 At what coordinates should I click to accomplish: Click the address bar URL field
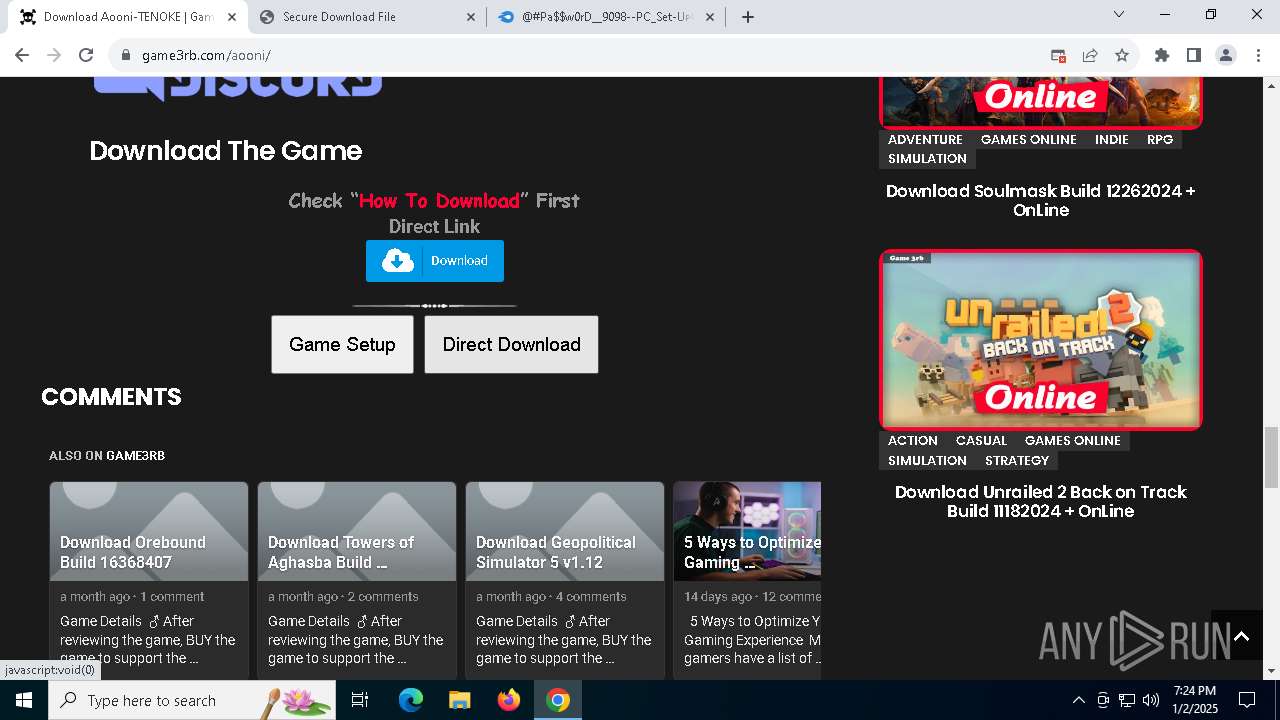[x=580, y=55]
